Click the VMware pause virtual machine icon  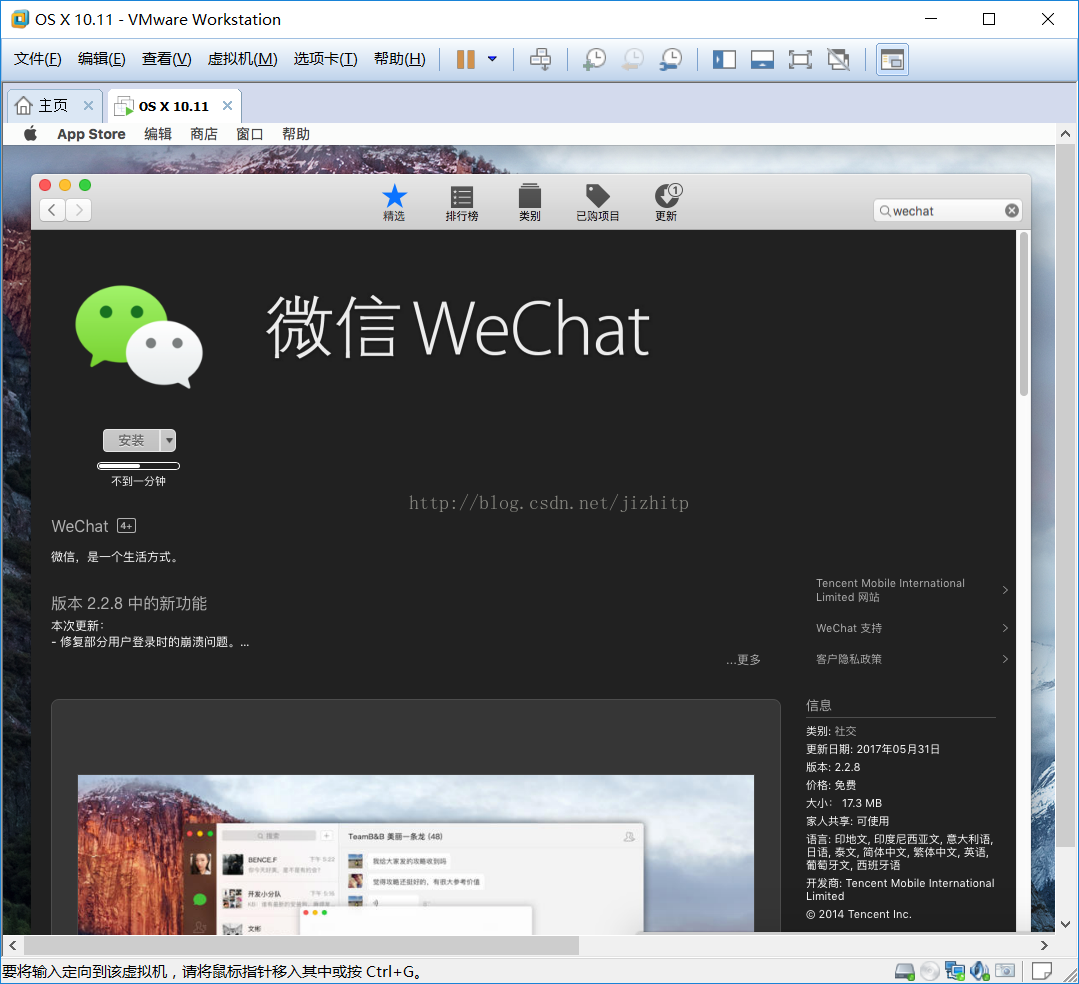click(x=465, y=60)
